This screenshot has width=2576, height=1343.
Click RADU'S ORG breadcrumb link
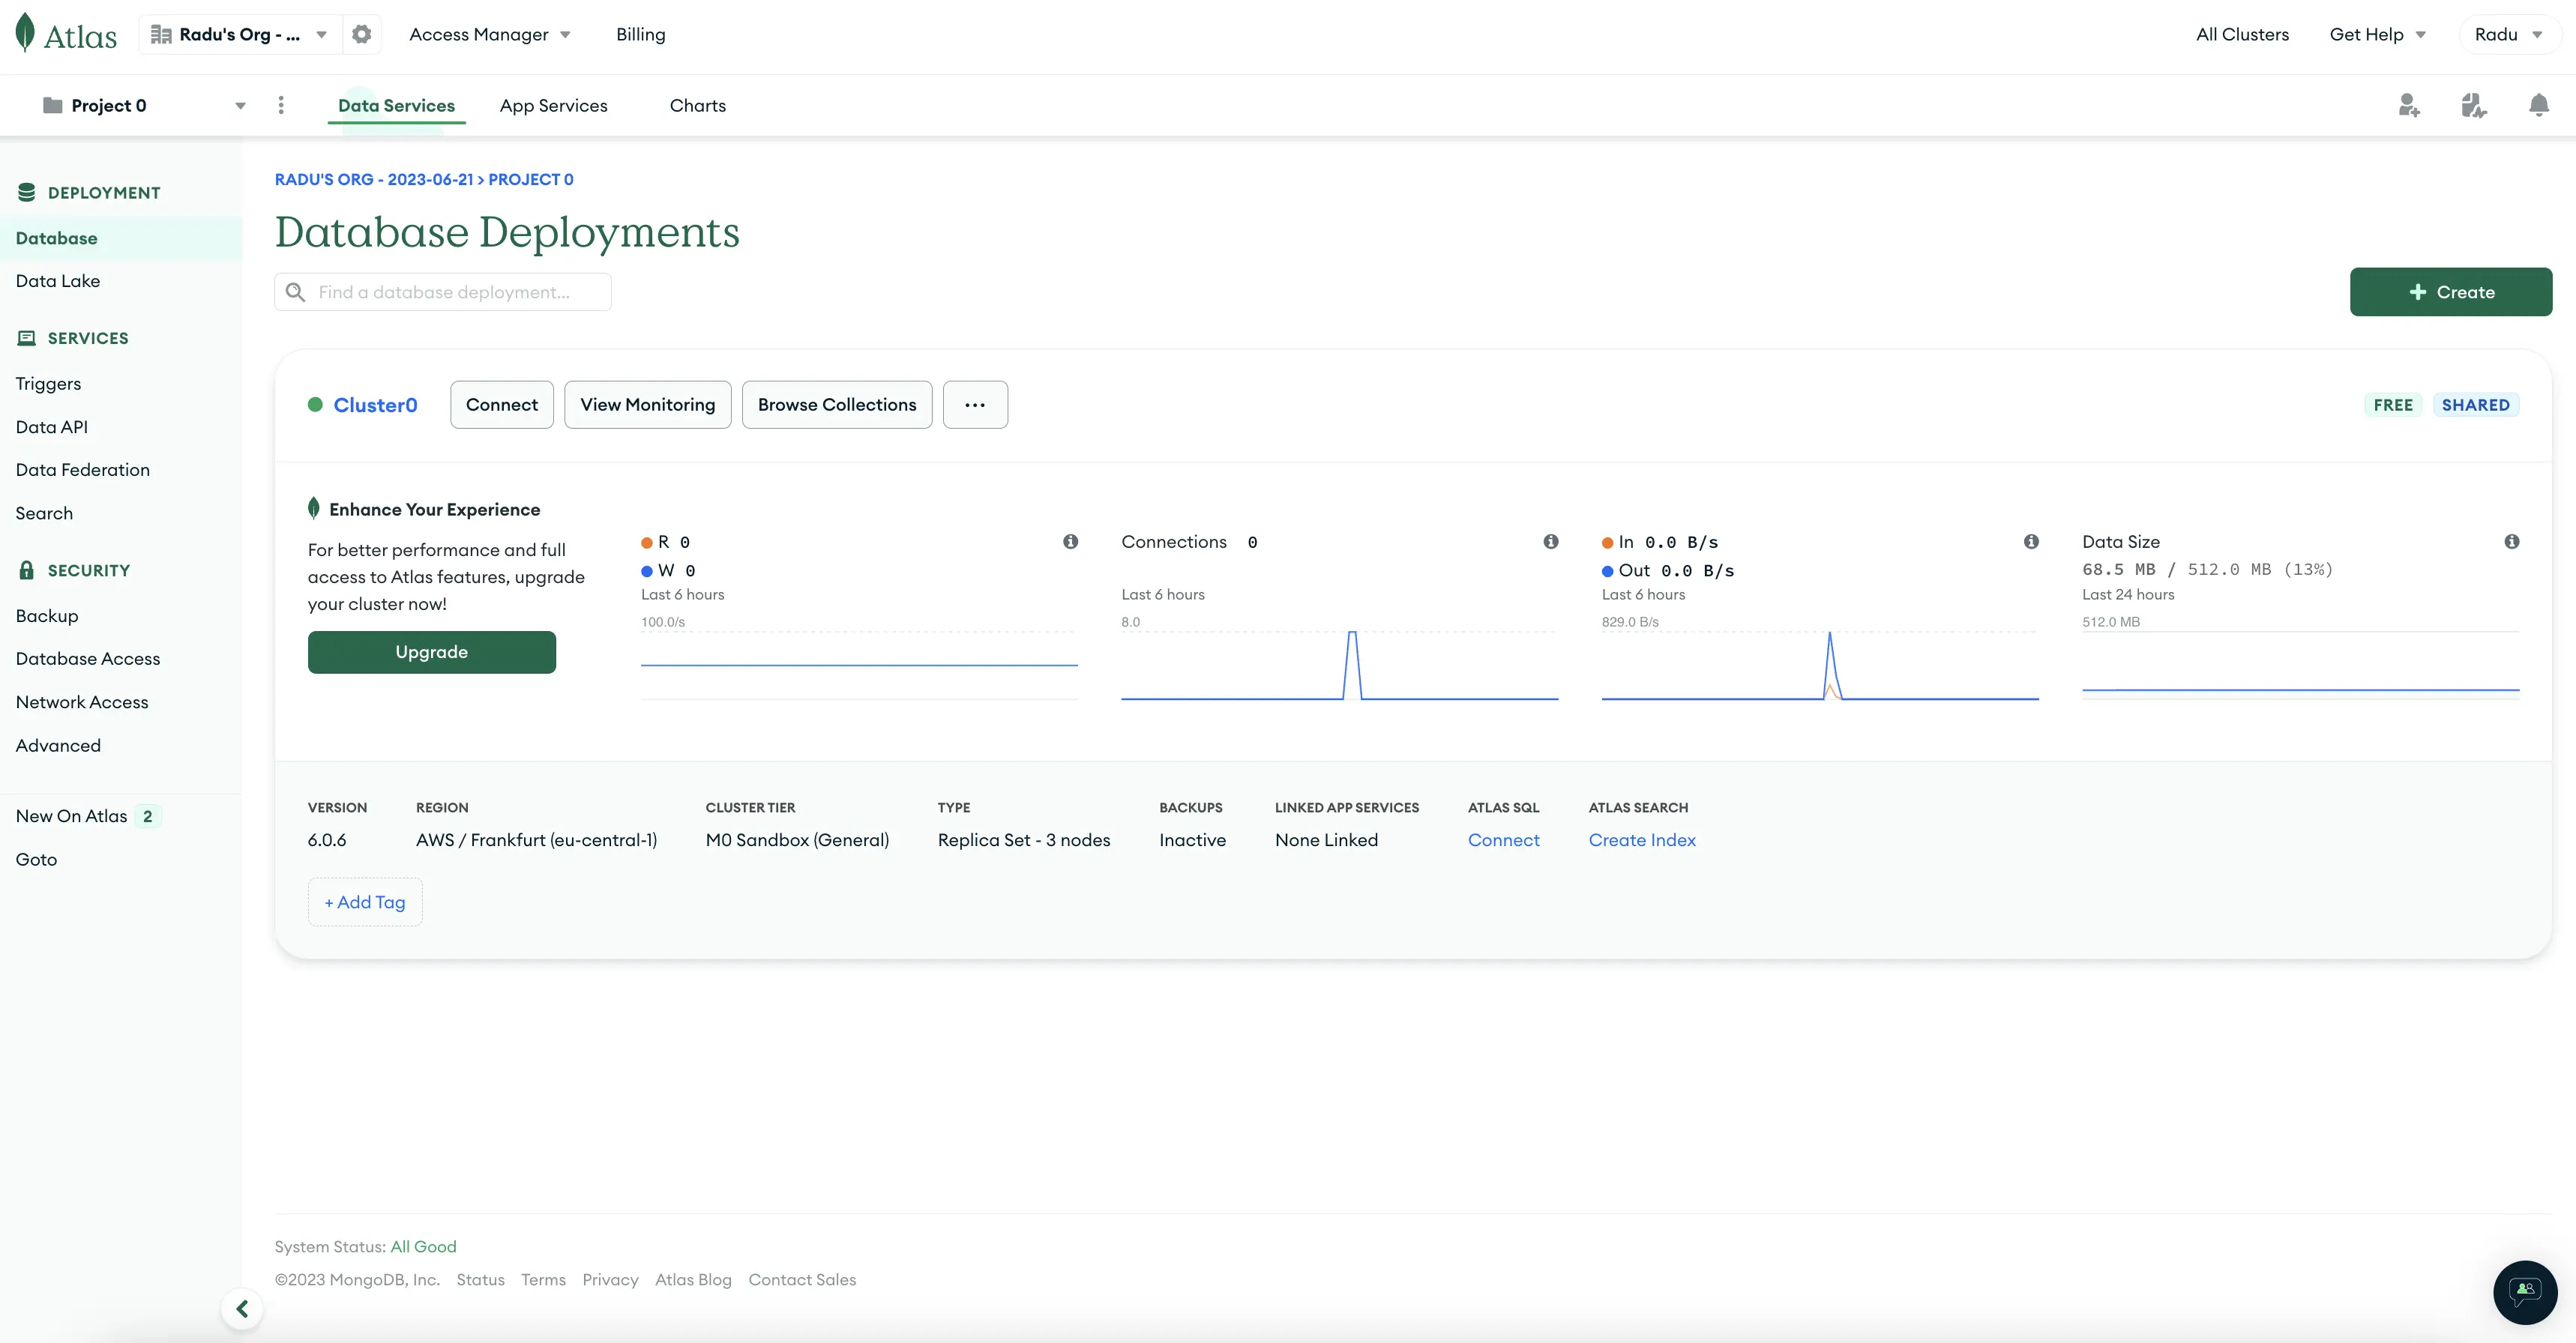pos(374,180)
